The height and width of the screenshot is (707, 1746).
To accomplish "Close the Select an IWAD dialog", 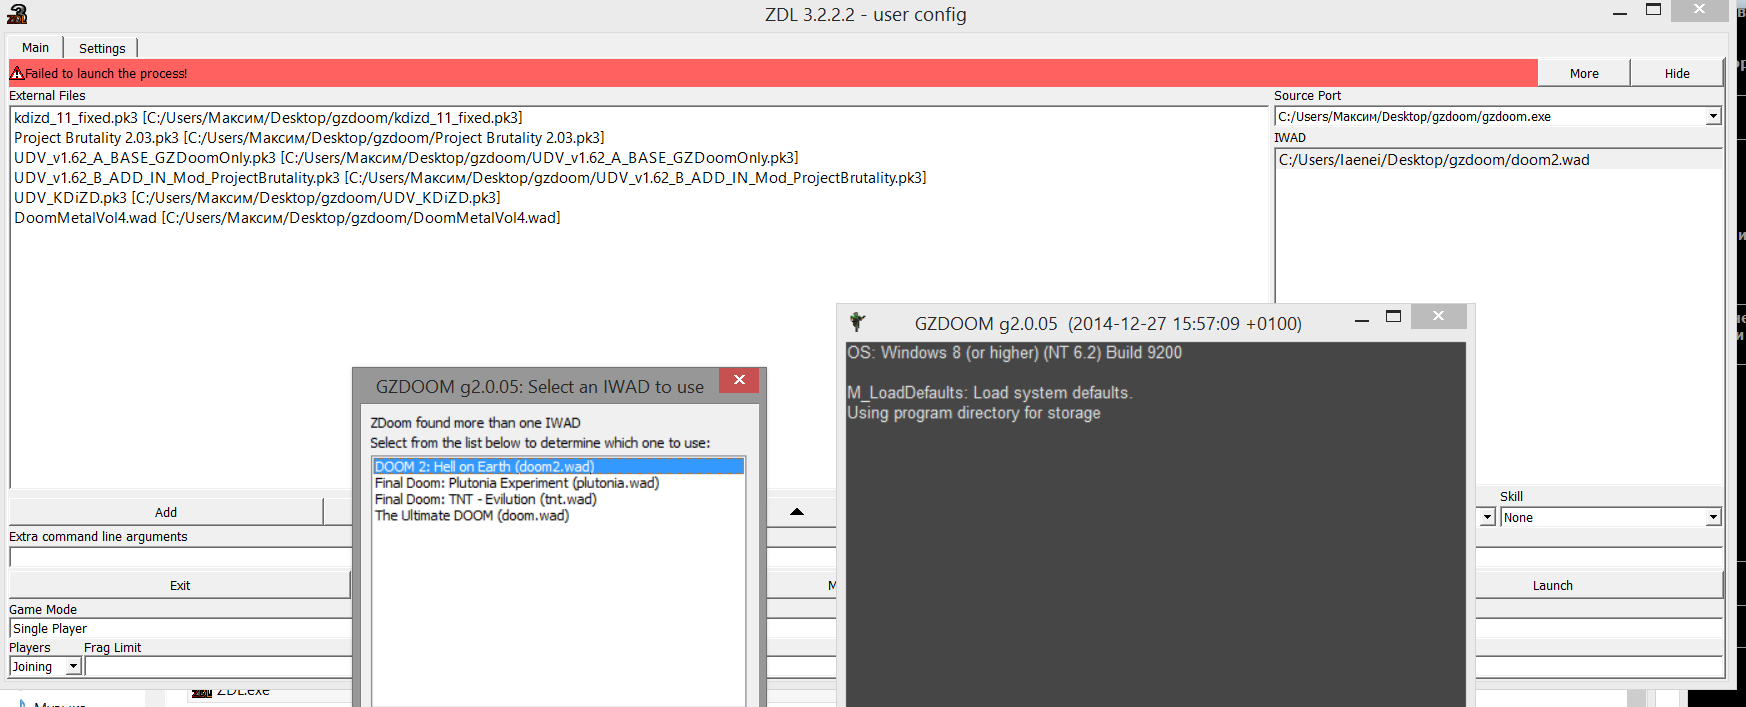I will click(x=739, y=380).
